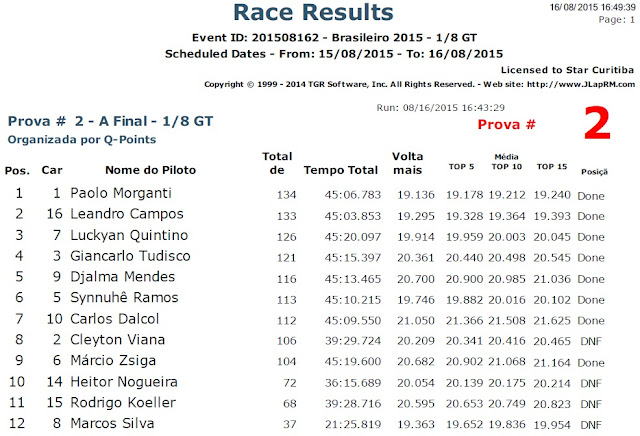Select the TOP 15 column header
Image resolution: width=640 pixels, height=436 pixels.
(x=552, y=167)
